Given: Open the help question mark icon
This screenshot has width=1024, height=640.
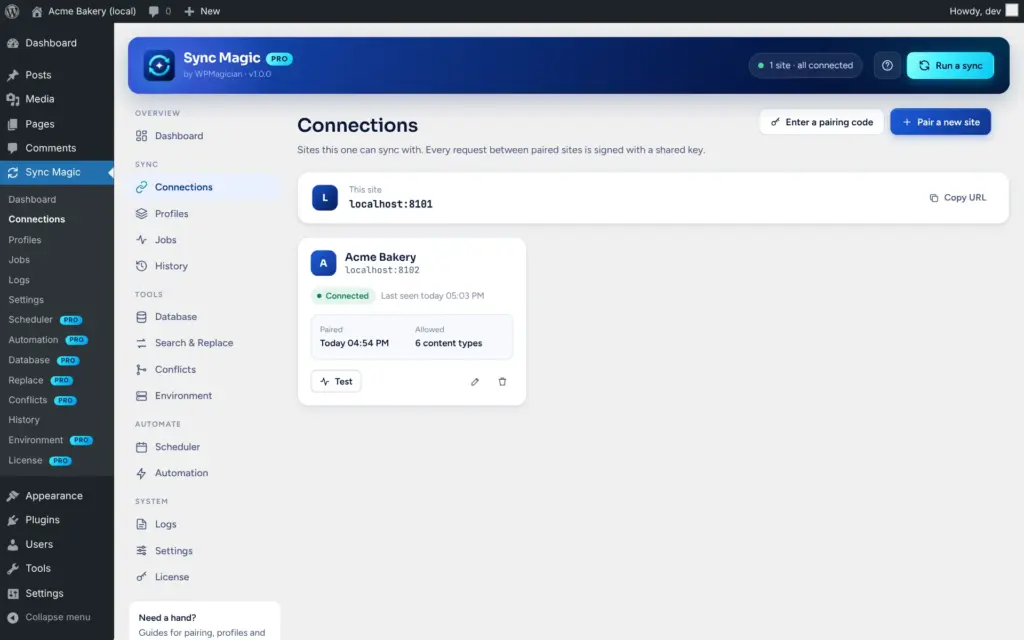Looking at the screenshot, I should pyautogui.click(x=887, y=65).
